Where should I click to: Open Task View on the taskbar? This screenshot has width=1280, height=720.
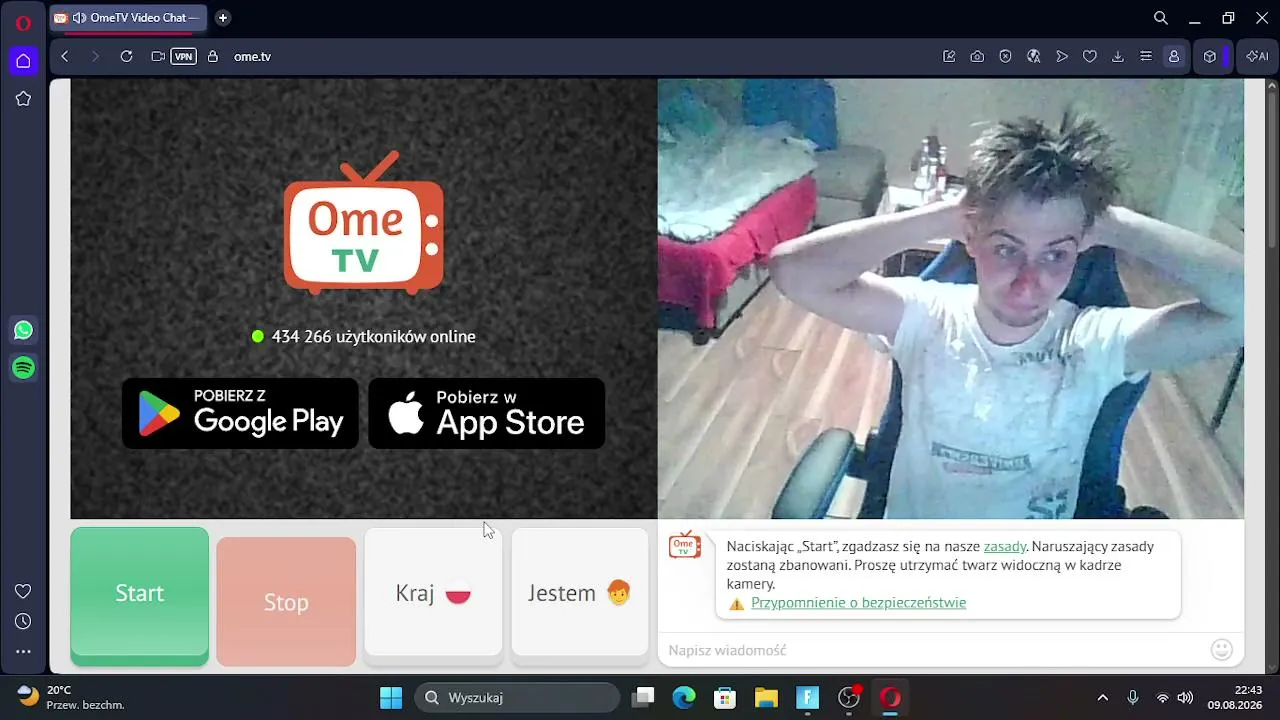(x=643, y=697)
